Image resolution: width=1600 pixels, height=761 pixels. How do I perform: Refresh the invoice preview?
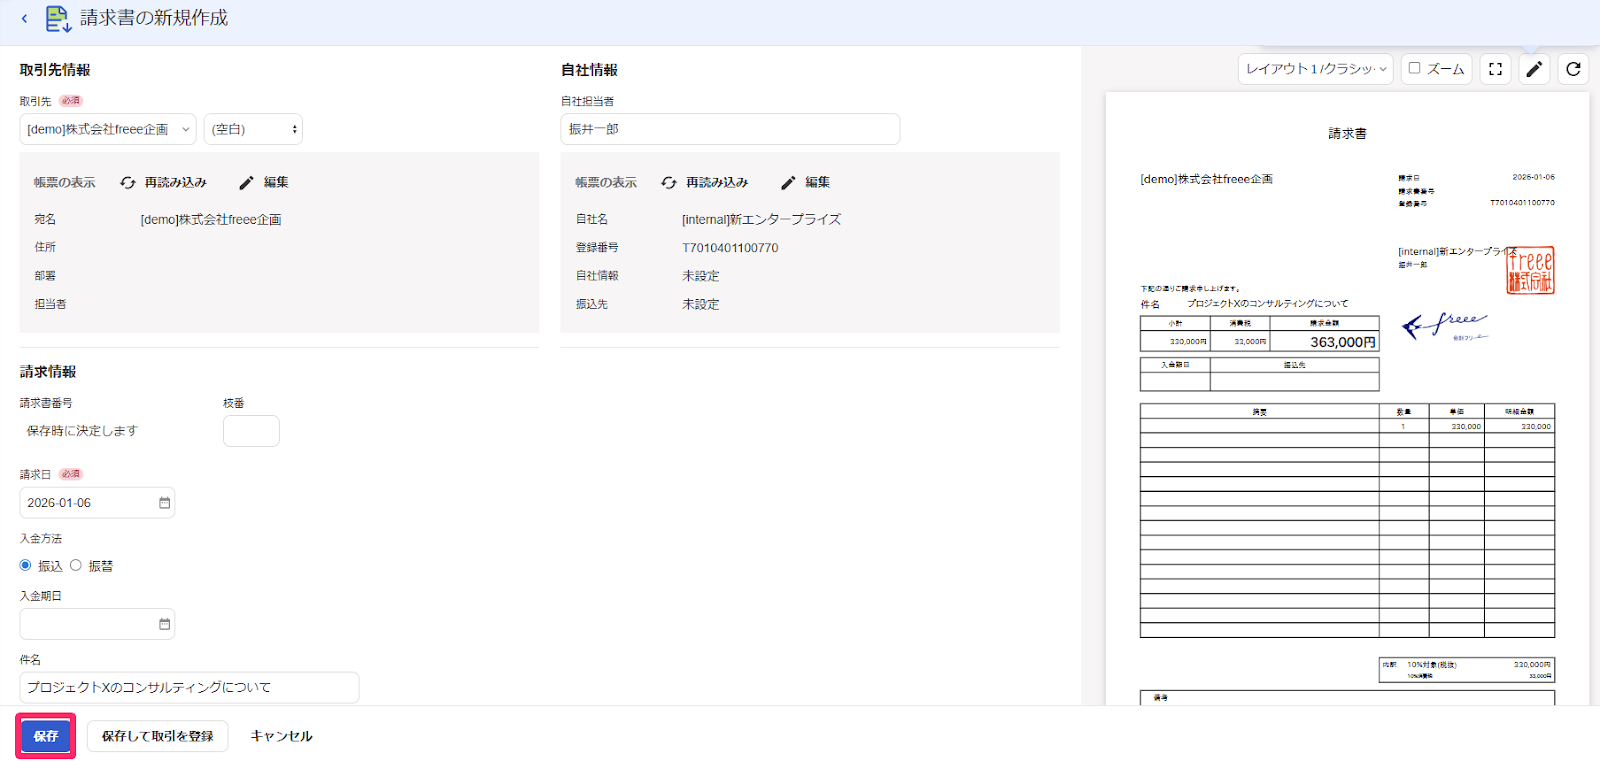click(x=1573, y=69)
